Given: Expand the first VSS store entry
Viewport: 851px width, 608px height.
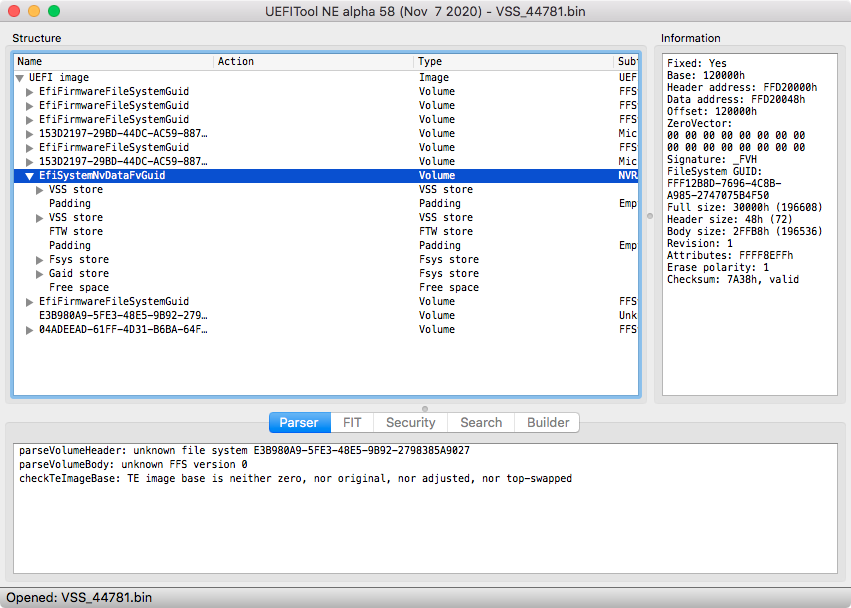Looking at the screenshot, I should pyautogui.click(x=40, y=190).
